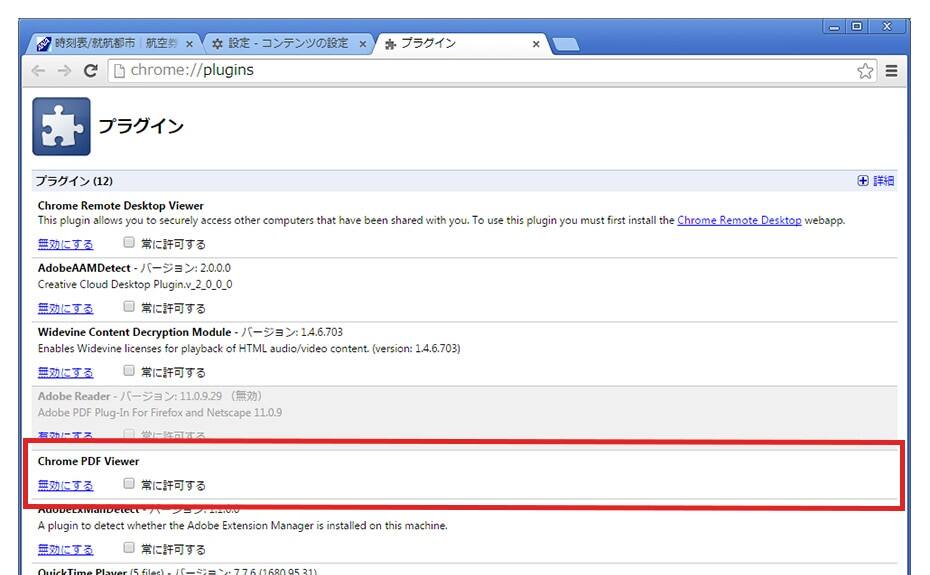Open a new tab with new-tab button
Image resolution: width=930 pixels, height=575 pixels.
[x=565, y=44]
